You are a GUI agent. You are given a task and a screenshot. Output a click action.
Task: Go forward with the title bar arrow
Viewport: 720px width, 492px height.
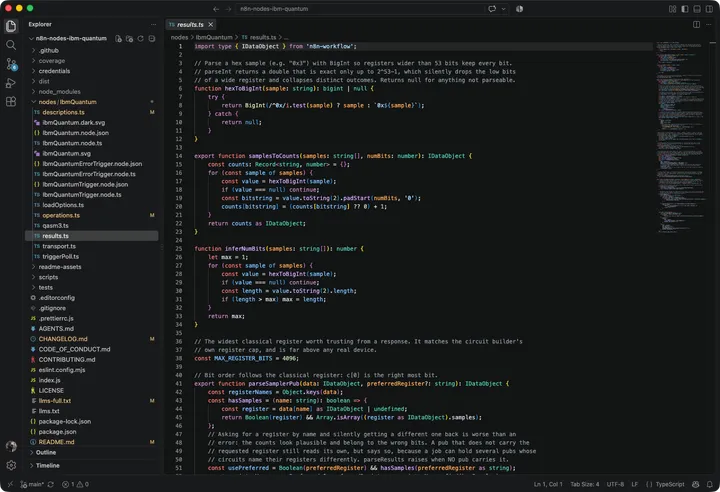tap(228, 9)
